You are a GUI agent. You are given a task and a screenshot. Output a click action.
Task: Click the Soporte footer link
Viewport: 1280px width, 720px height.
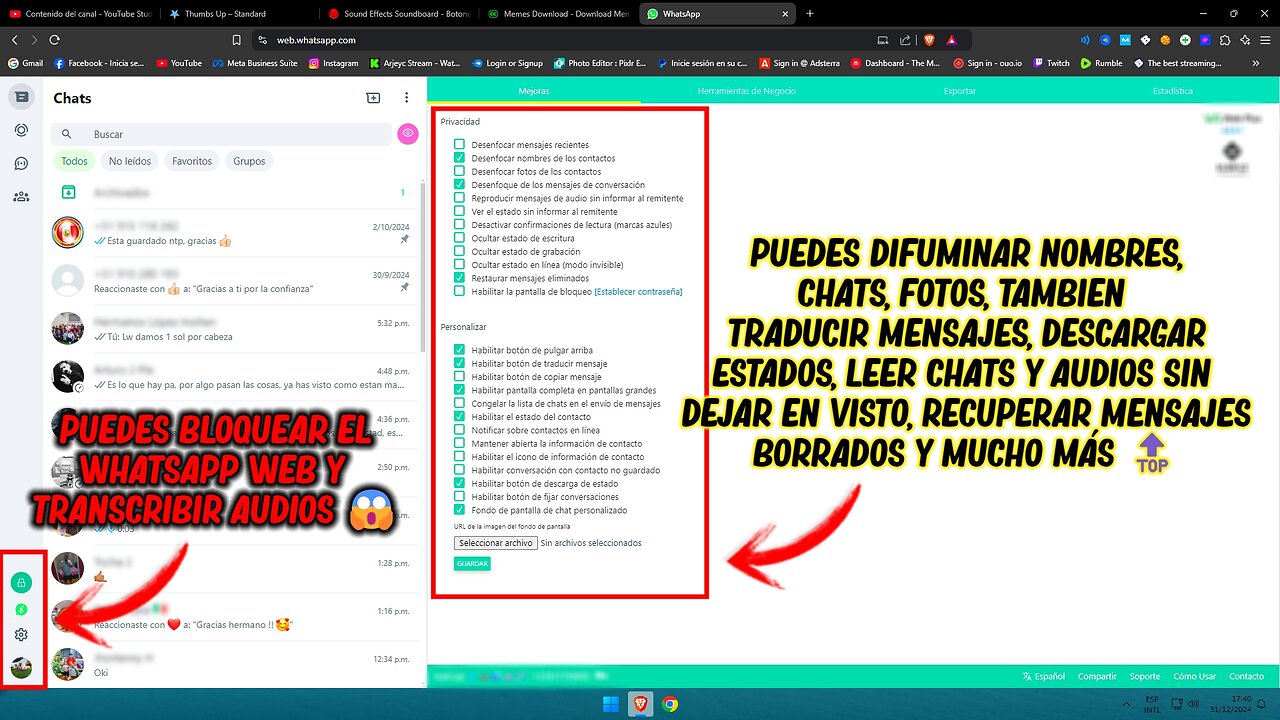click(x=1145, y=677)
